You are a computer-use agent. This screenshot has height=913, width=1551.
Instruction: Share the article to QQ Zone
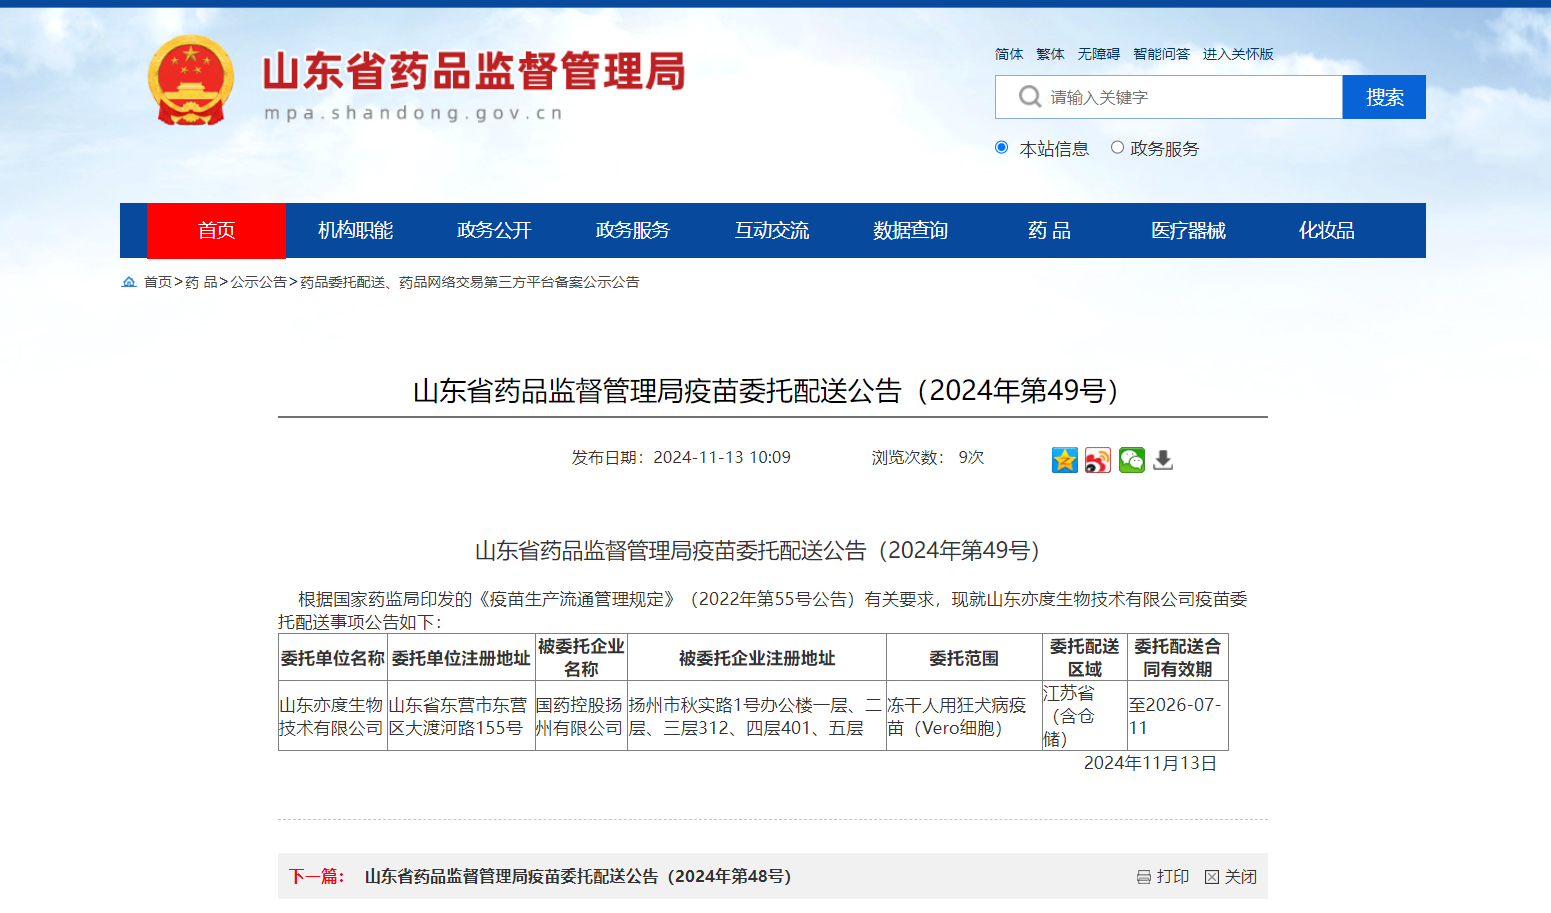pyautogui.click(x=1064, y=460)
